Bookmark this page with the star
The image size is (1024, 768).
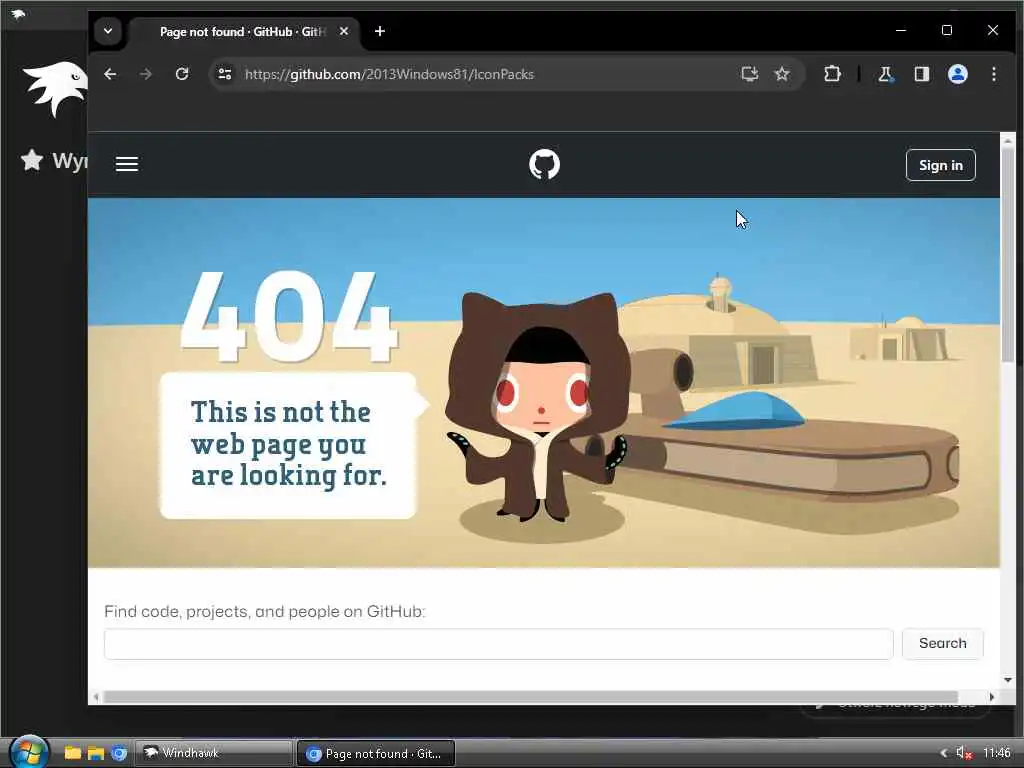[782, 74]
